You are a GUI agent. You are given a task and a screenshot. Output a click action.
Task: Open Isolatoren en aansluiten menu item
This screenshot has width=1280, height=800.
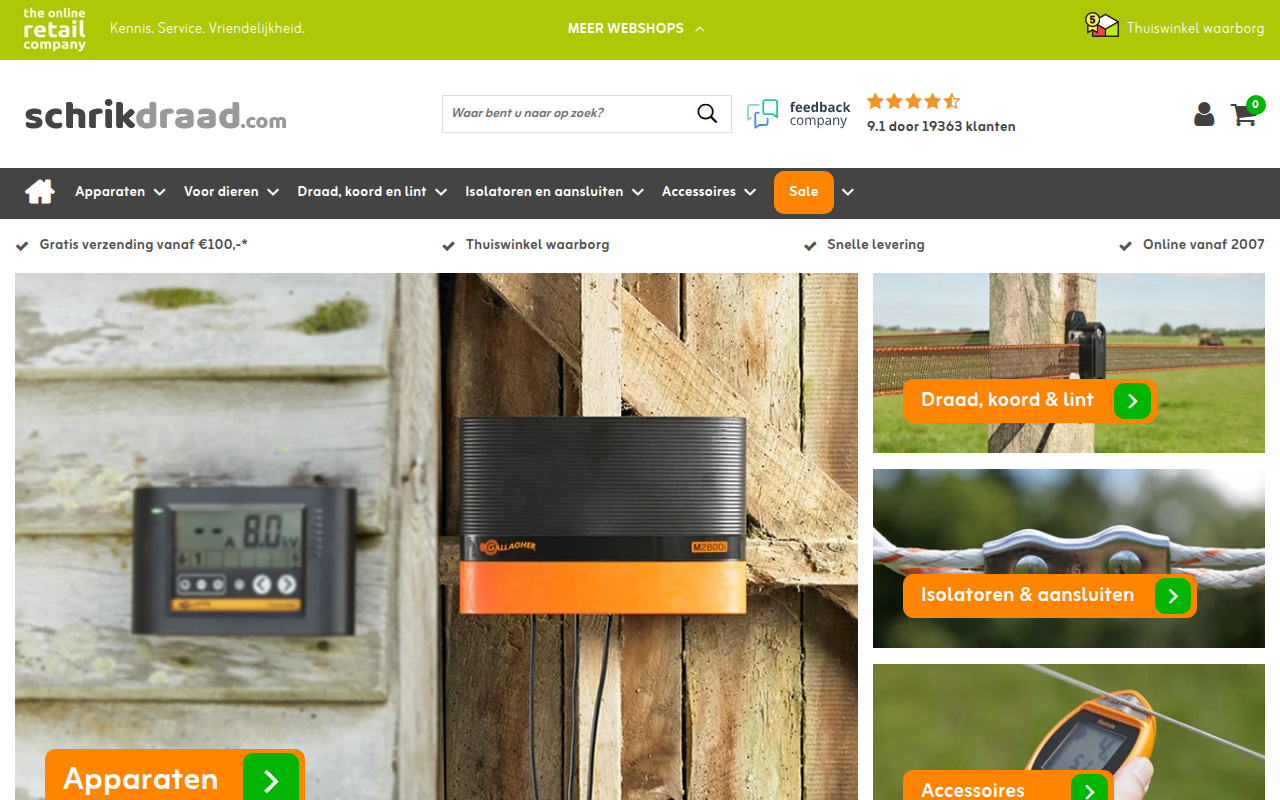click(544, 192)
